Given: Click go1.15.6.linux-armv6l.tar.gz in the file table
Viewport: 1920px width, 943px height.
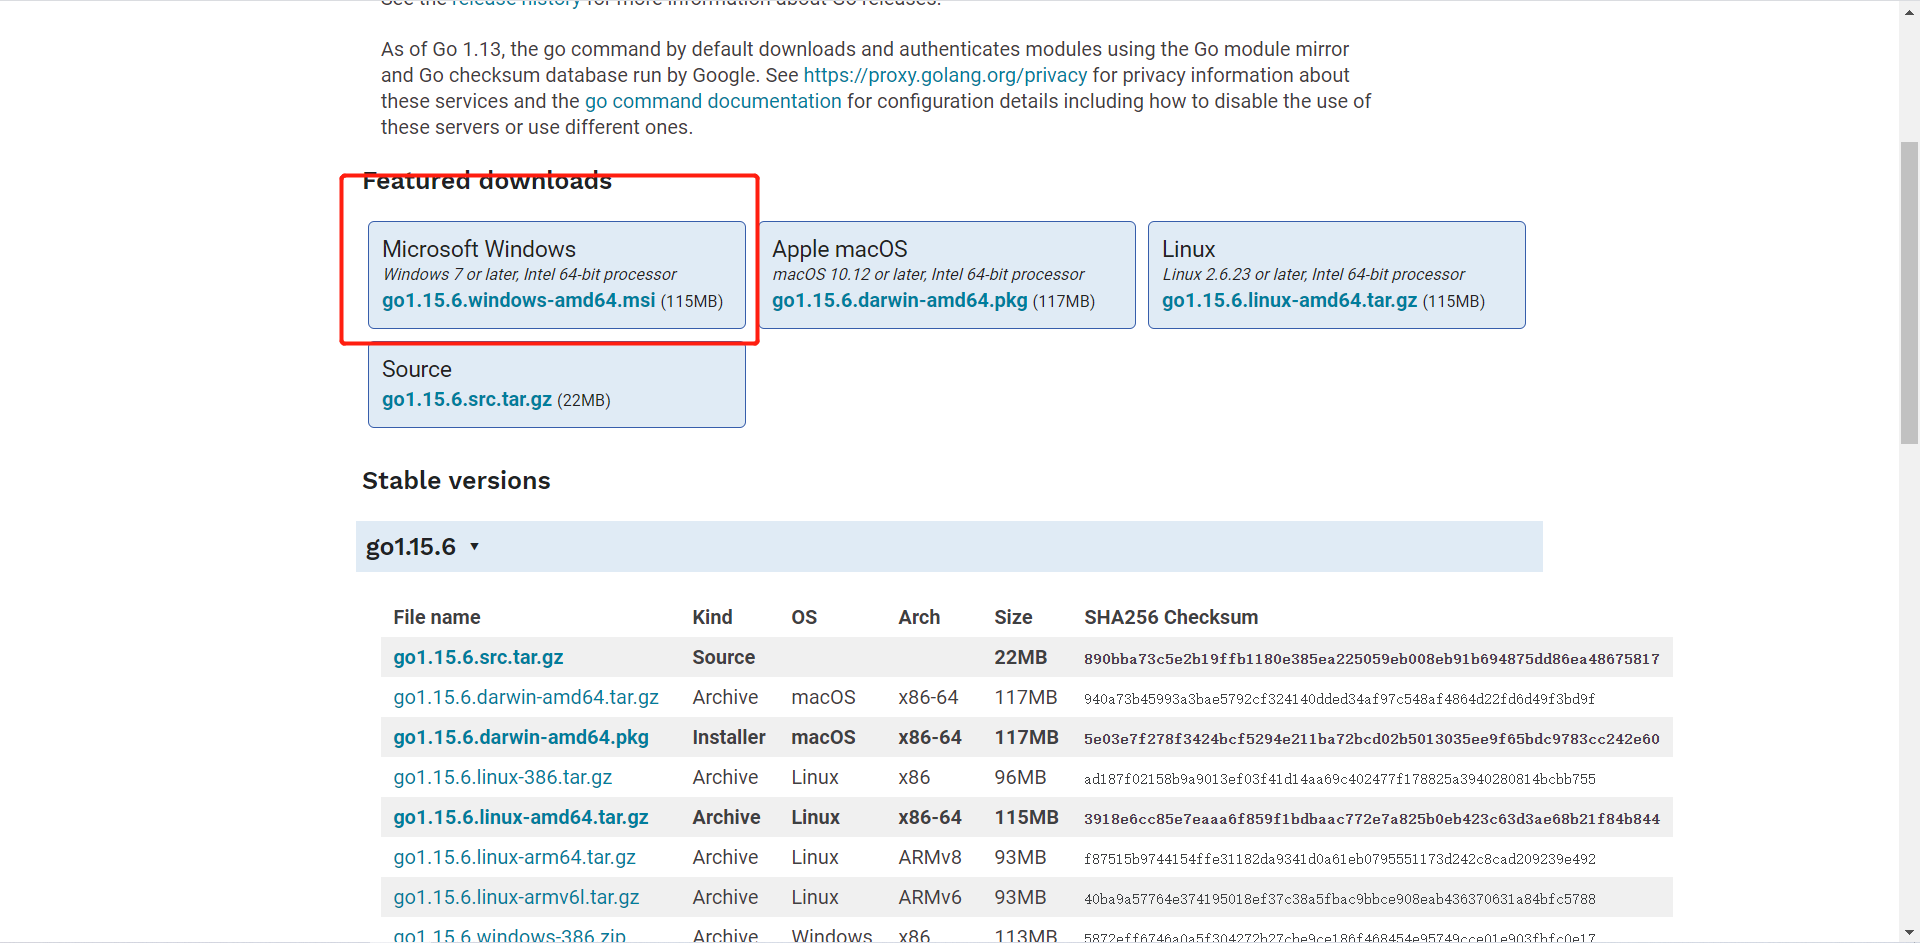Looking at the screenshot, I should point(516,897).
